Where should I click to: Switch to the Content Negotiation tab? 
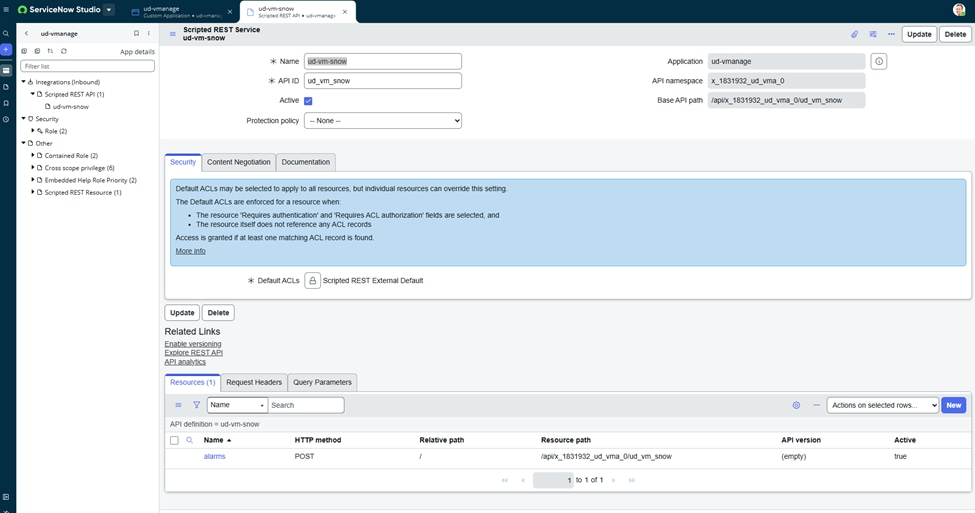point(239,162)
